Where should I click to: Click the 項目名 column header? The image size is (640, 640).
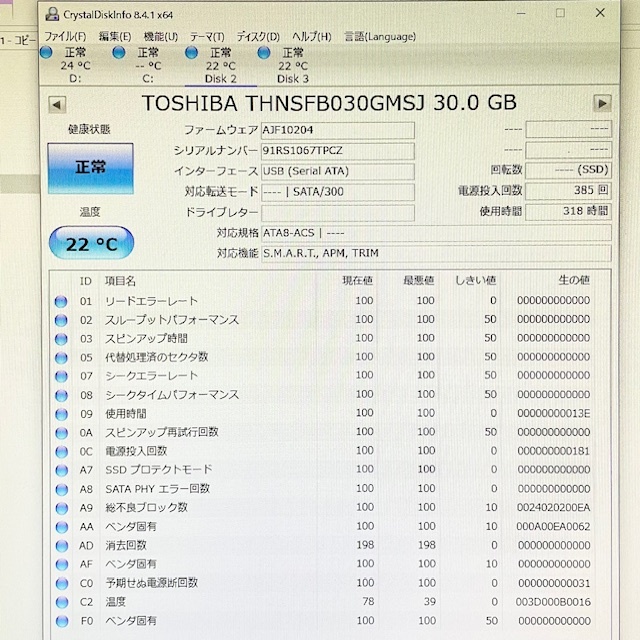(x=120, y=281)
